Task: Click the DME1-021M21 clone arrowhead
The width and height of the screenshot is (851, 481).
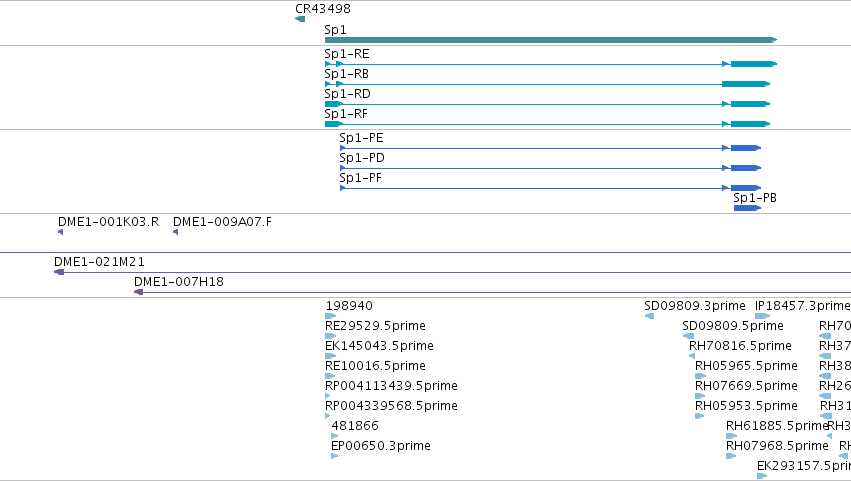Action: pos(59,272)
